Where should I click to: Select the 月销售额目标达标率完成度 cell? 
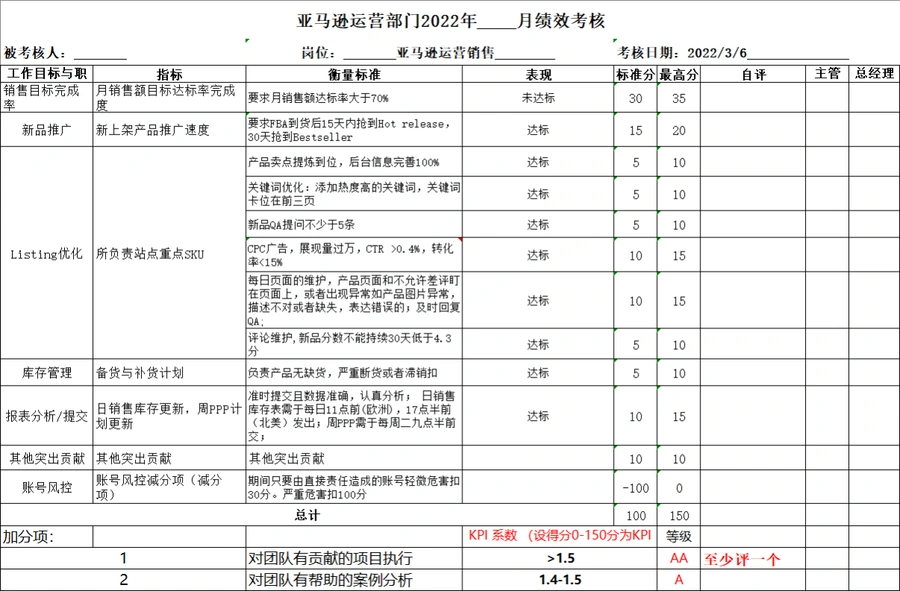(169, 98)
